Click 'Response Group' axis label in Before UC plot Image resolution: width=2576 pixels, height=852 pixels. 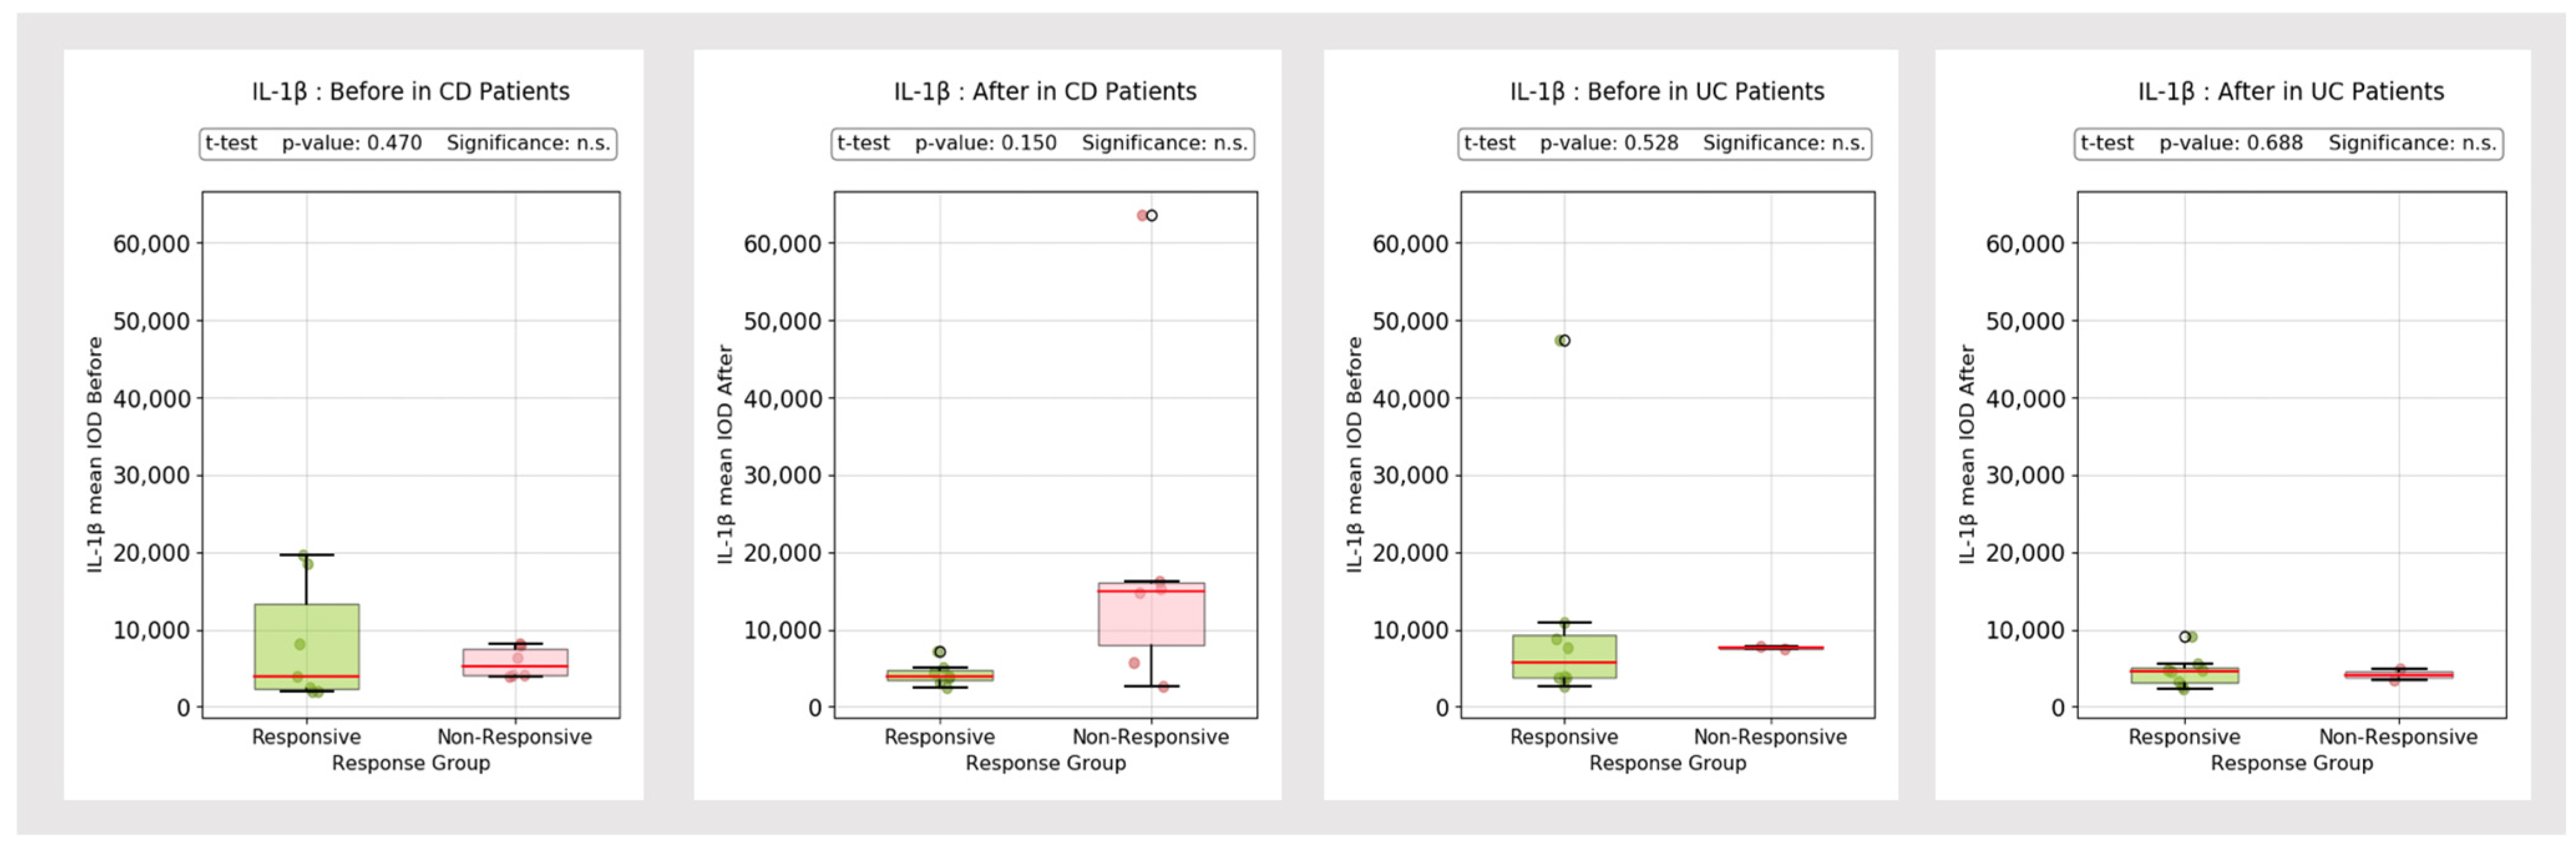(1667, 764)
